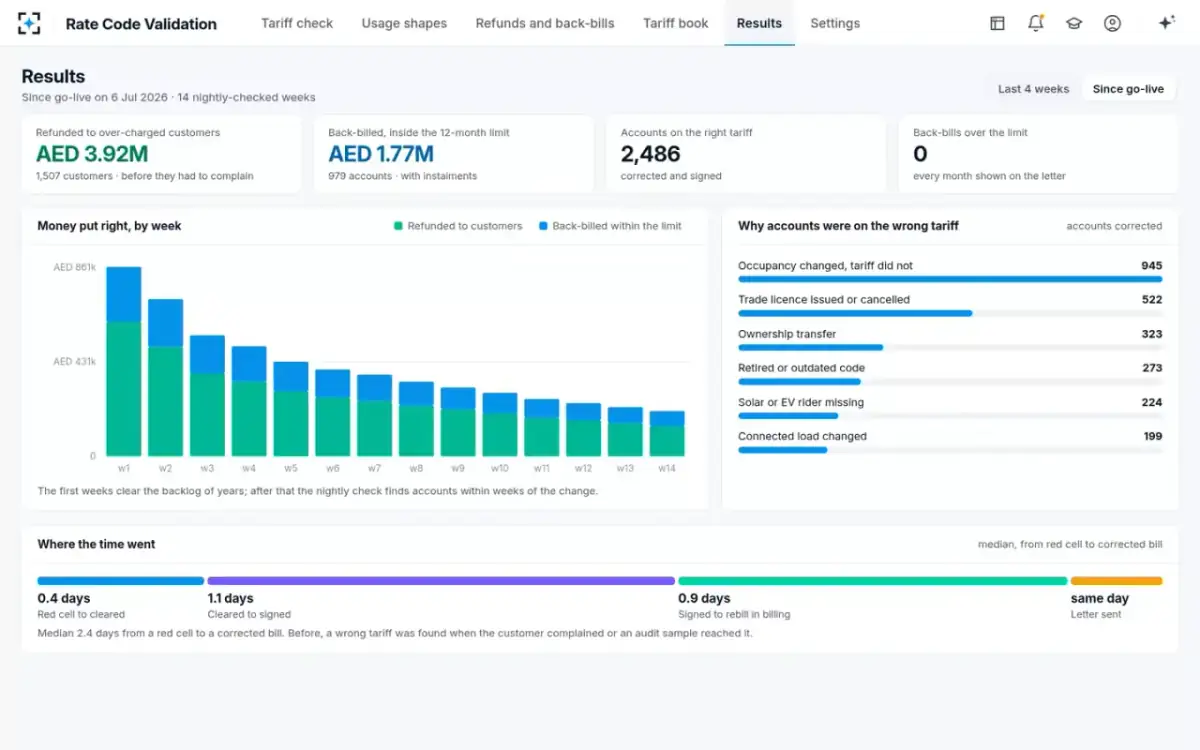Open the Refunds and back-bills tab
Screen dimensions: 1200x750
(x=545, y=23)
